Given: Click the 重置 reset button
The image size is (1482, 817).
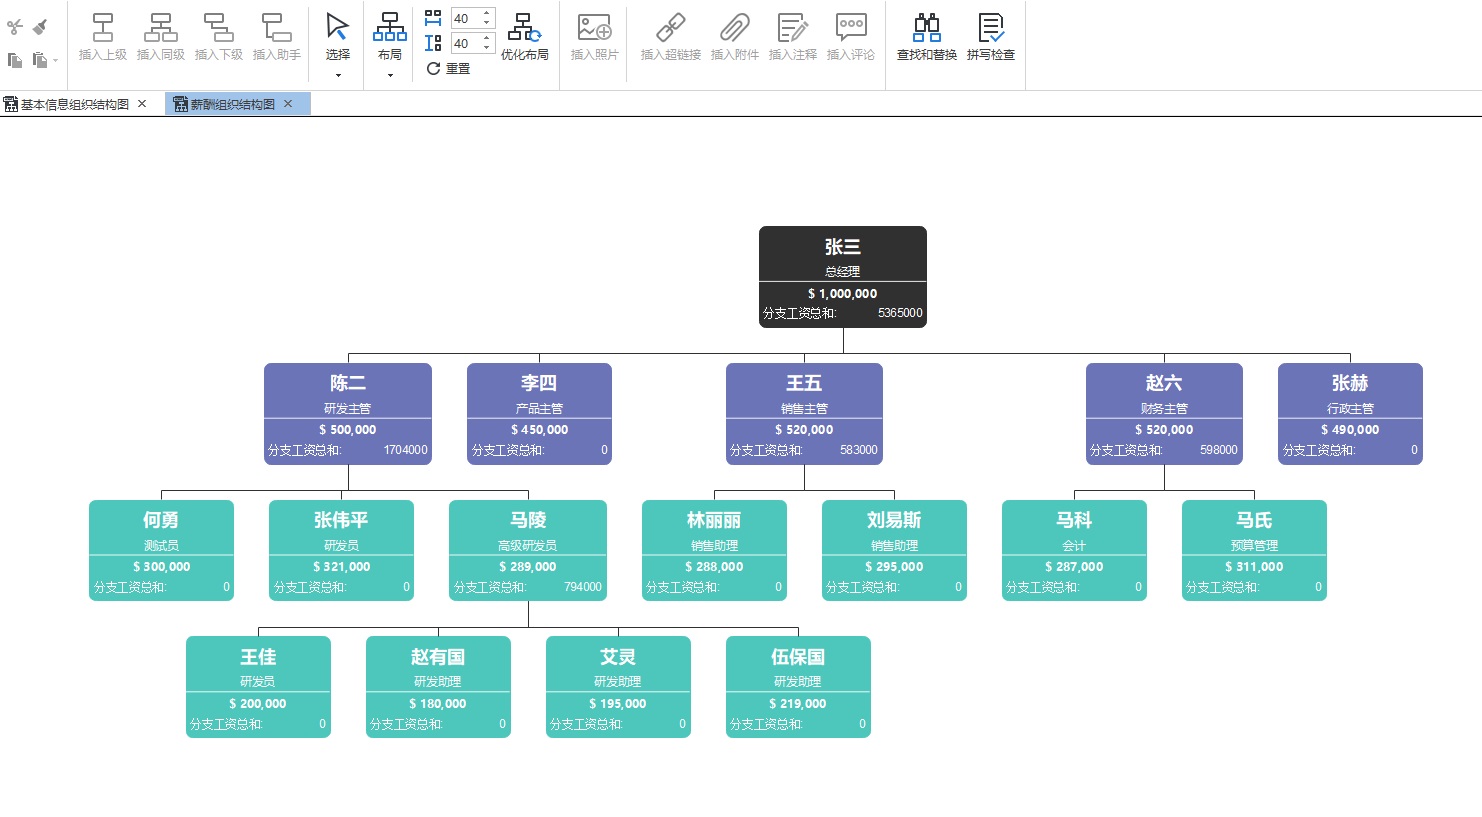Looking at the screenshot, I should tap(448, 69).
